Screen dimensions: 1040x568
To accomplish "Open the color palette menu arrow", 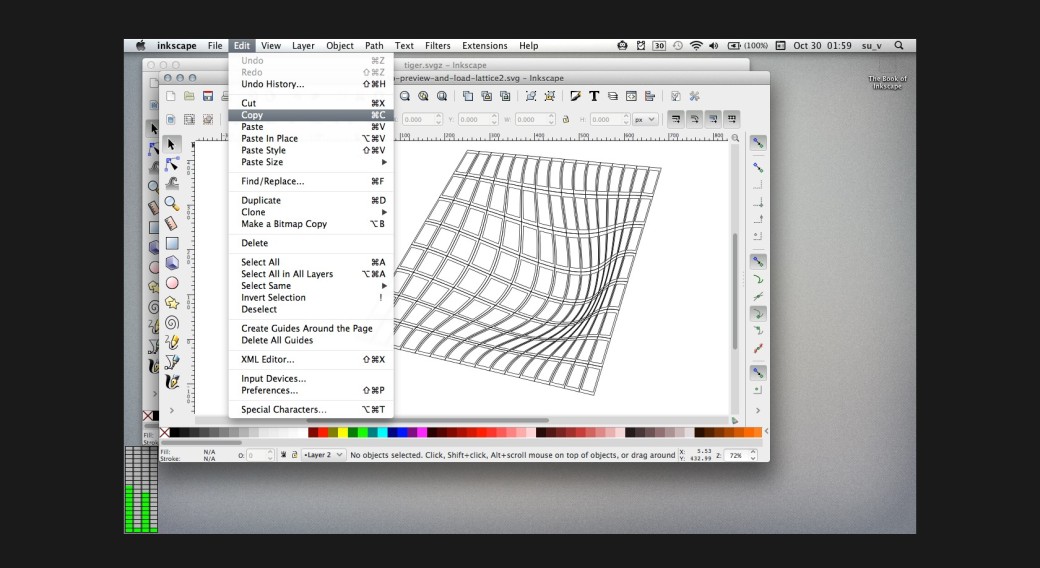I will 767,431.
